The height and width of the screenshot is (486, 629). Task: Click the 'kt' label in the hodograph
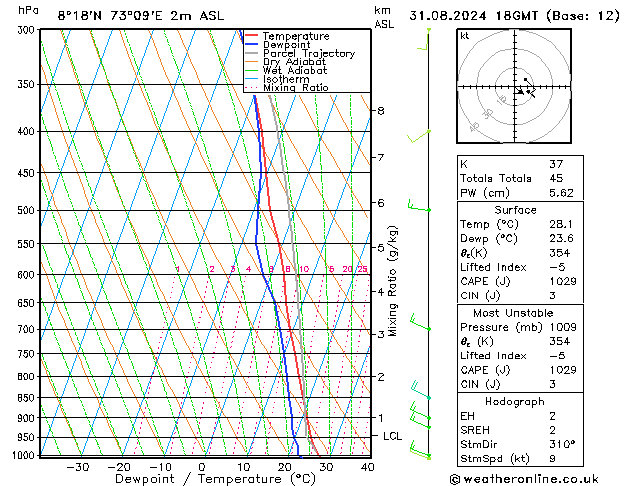(x=465, y=36)
